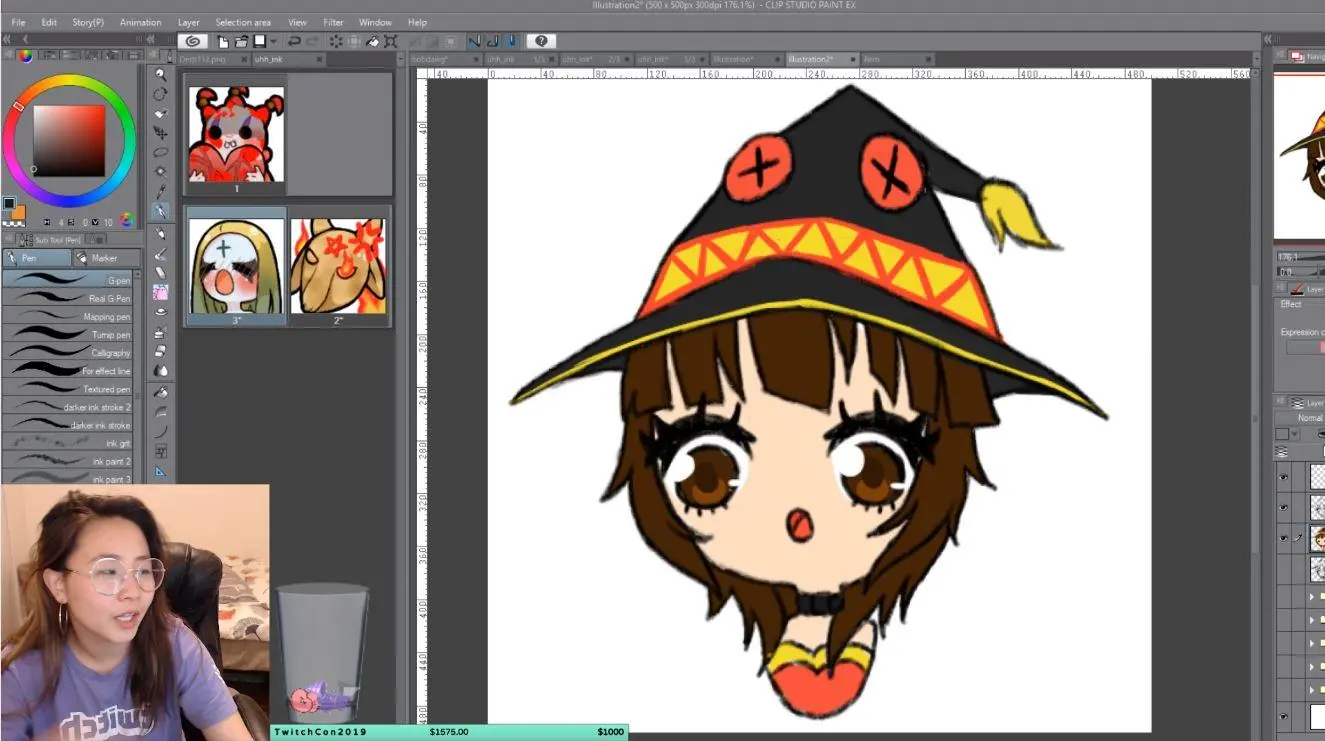This screenshot has height=741, width=1325.
Task: Select the Marker sub tool group
Action: (105, 258)
